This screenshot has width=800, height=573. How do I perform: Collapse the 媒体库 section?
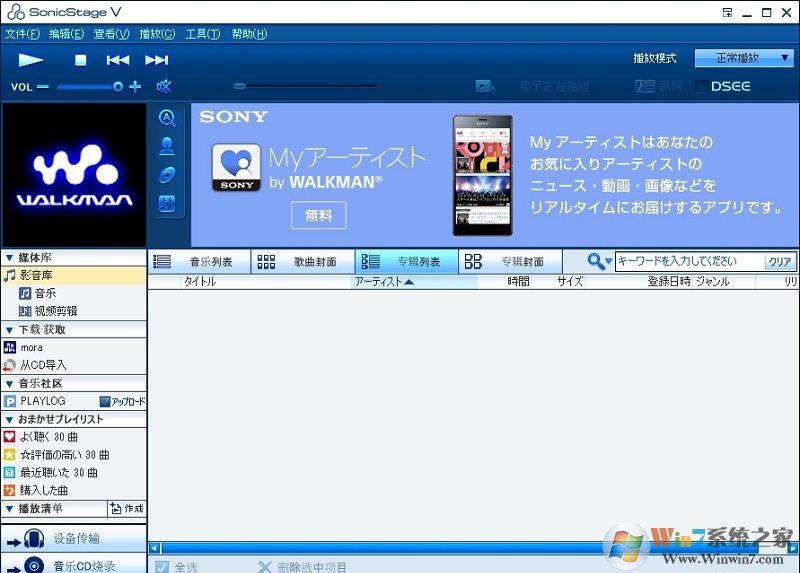pos(9,257)
